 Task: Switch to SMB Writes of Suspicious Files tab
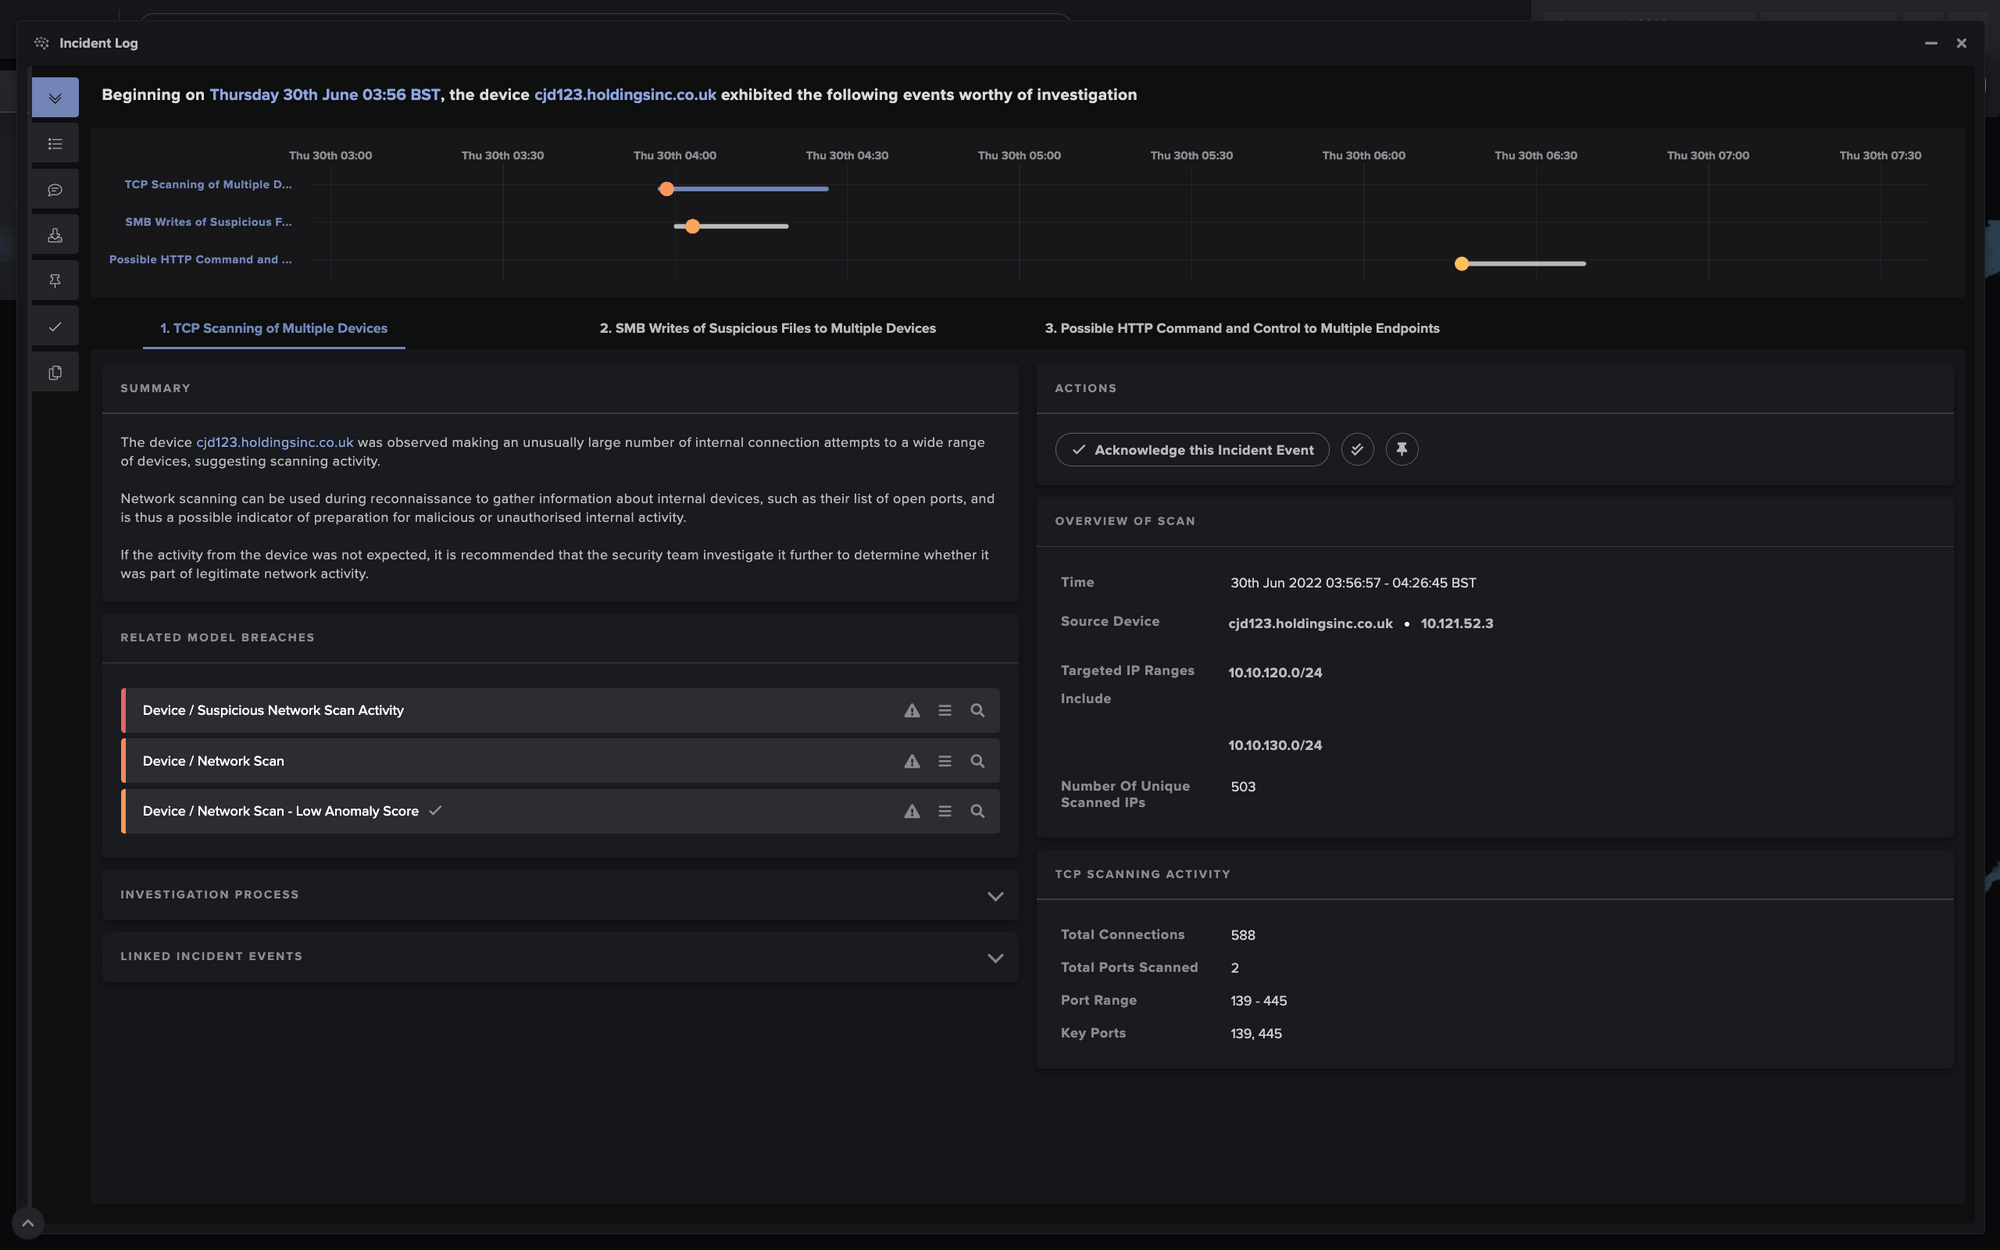tap(767, 328)
